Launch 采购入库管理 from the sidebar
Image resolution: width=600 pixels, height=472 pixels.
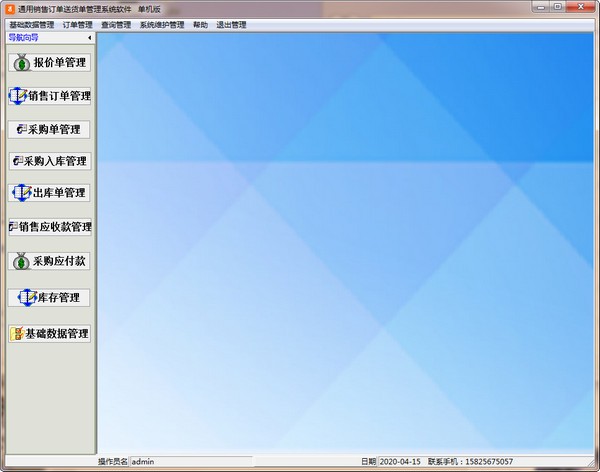click(49, 160)
